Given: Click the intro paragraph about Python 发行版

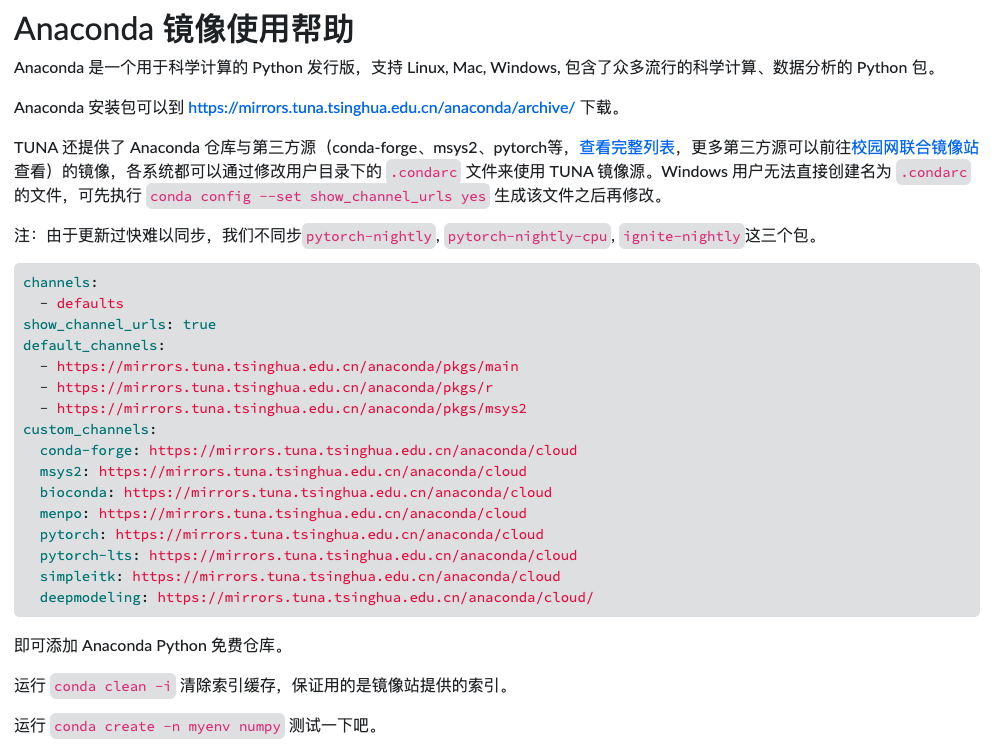Looking at the screenshot, I should 478,68.
